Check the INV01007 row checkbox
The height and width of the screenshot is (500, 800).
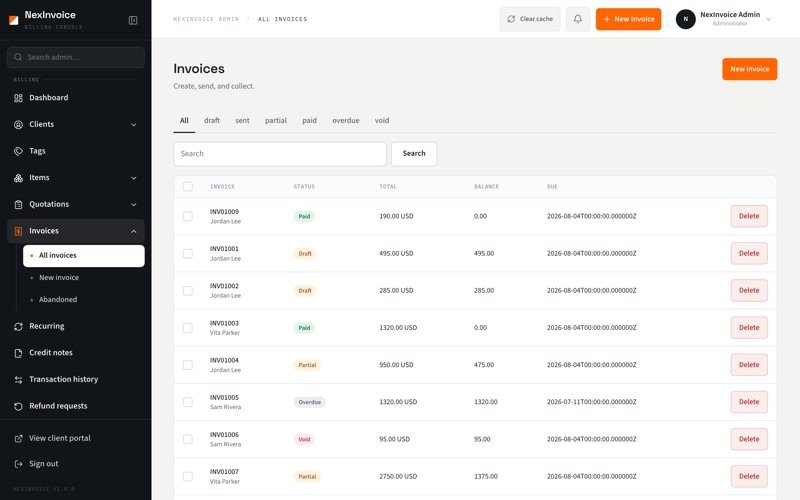188,477
